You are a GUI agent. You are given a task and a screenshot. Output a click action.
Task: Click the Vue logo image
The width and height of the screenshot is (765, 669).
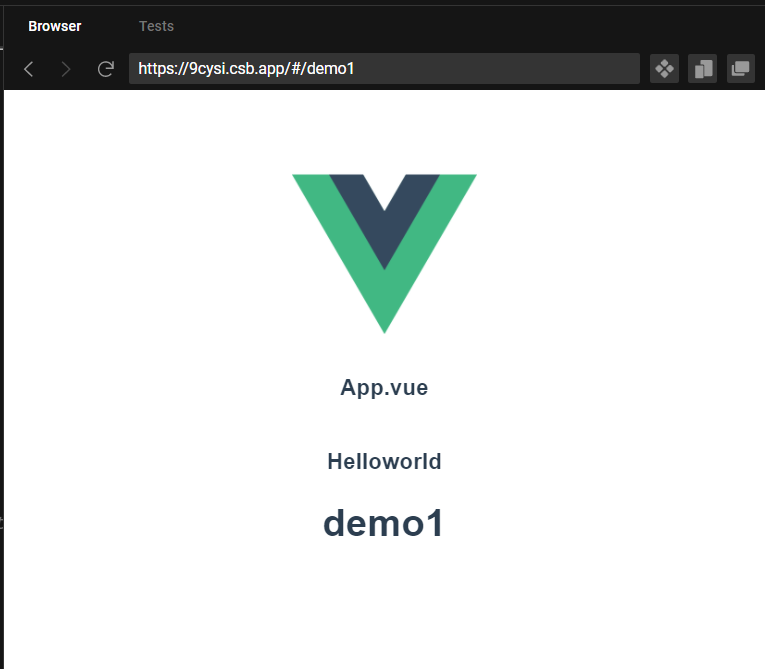point(384,254)
